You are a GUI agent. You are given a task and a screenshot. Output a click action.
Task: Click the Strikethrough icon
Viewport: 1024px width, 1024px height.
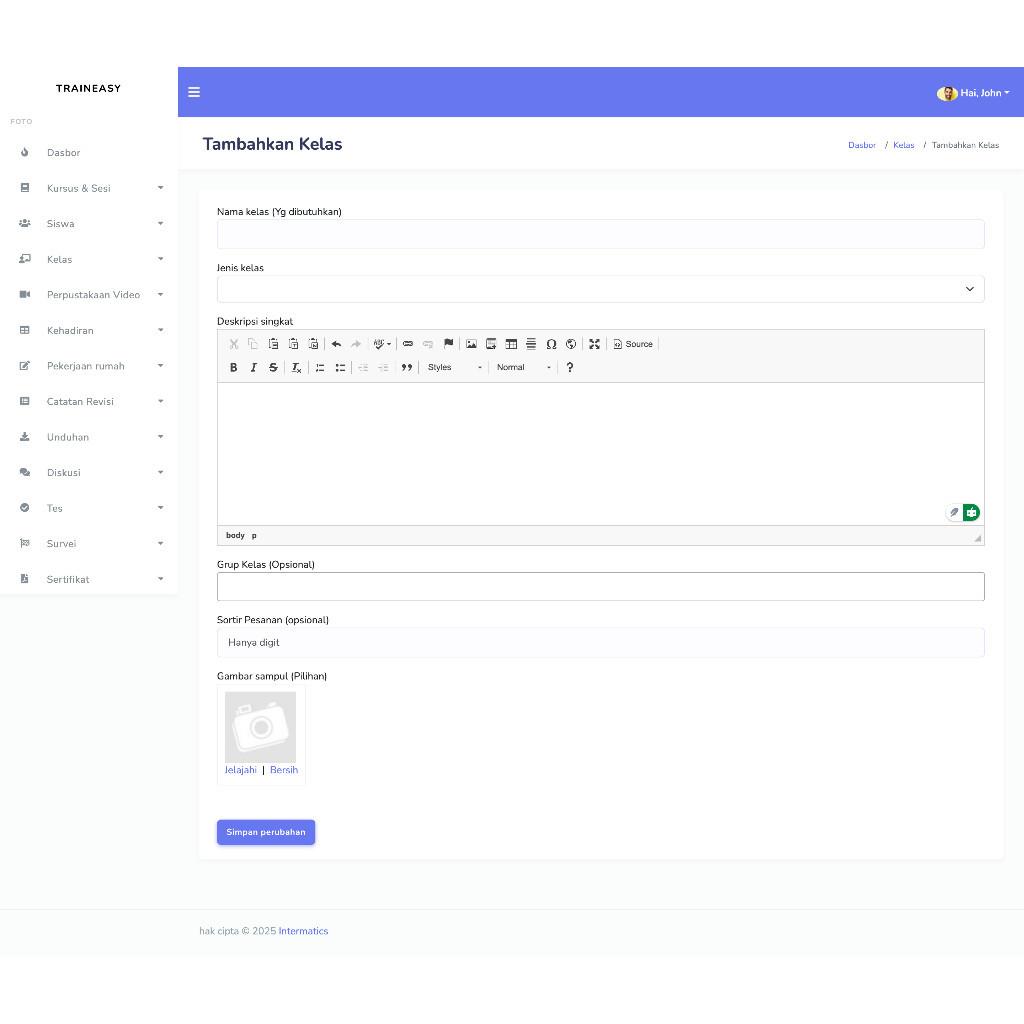(273, 368)
